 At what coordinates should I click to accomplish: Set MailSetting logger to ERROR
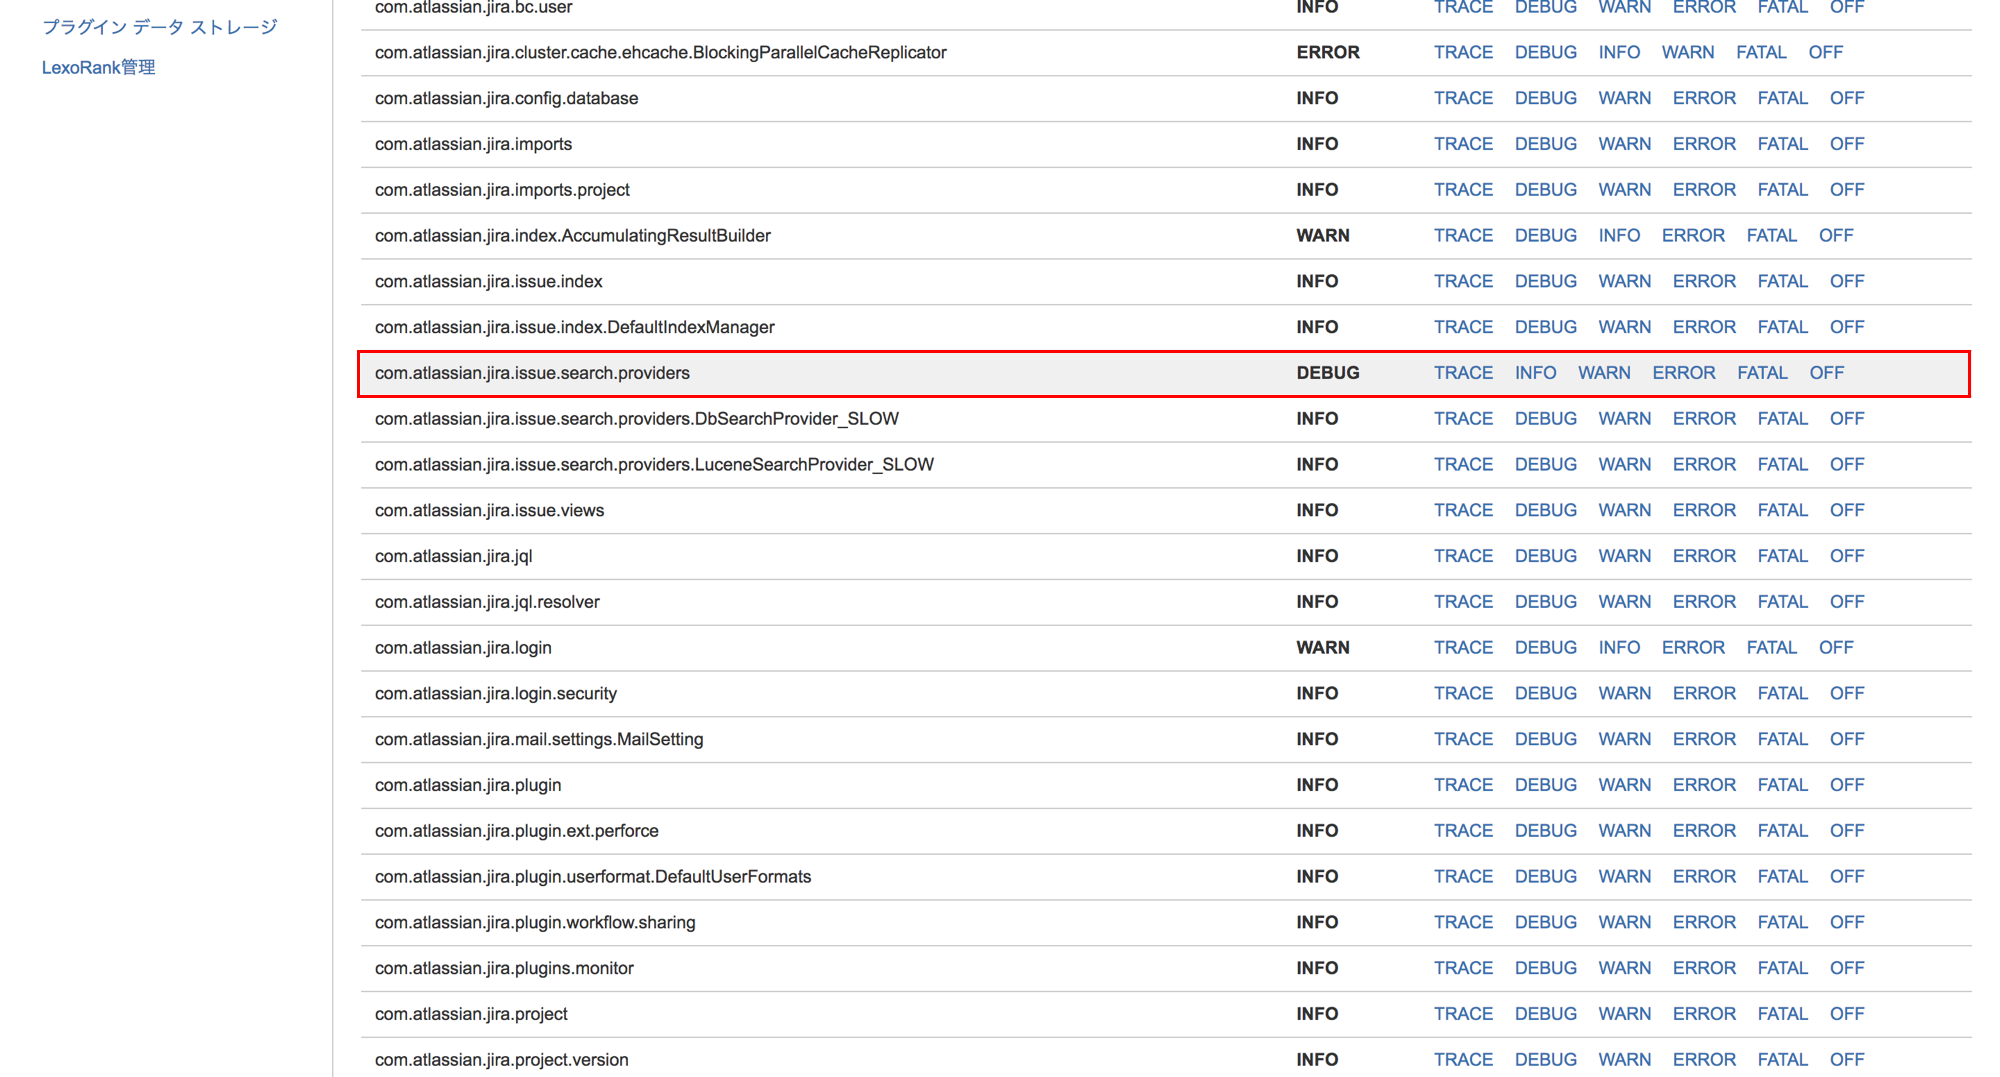(1704, 740)
